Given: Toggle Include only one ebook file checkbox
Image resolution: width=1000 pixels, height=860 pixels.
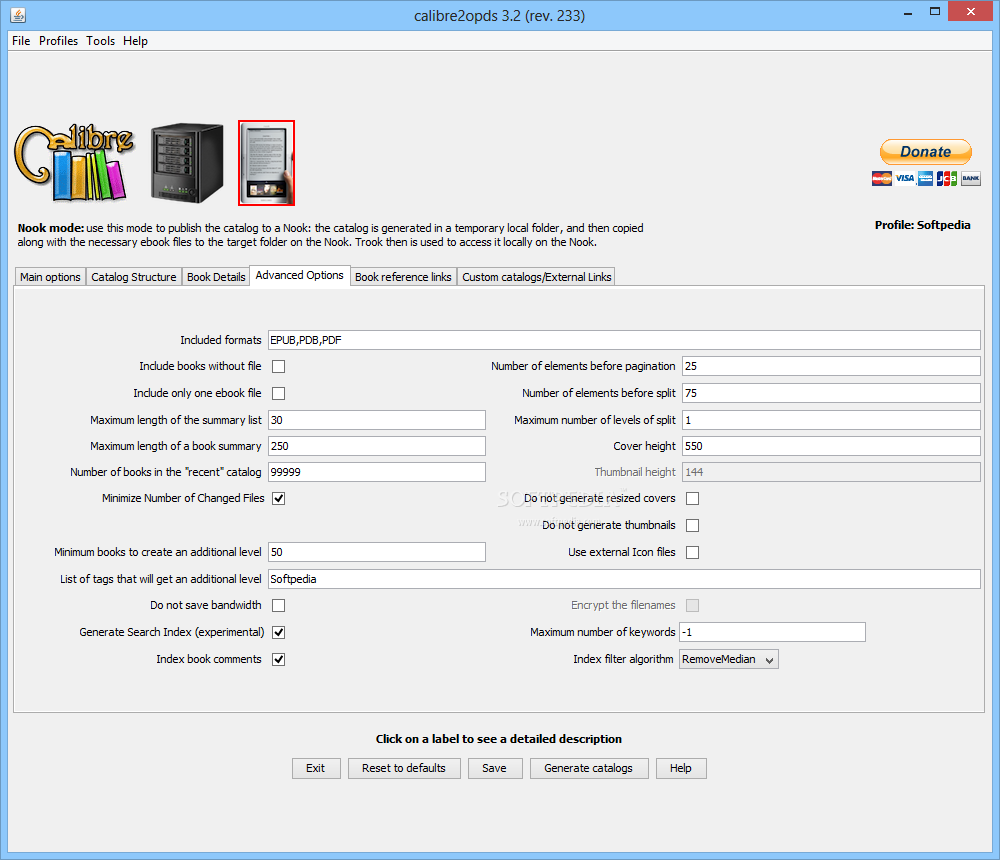Looking at the screenshot, I should 279,393.
